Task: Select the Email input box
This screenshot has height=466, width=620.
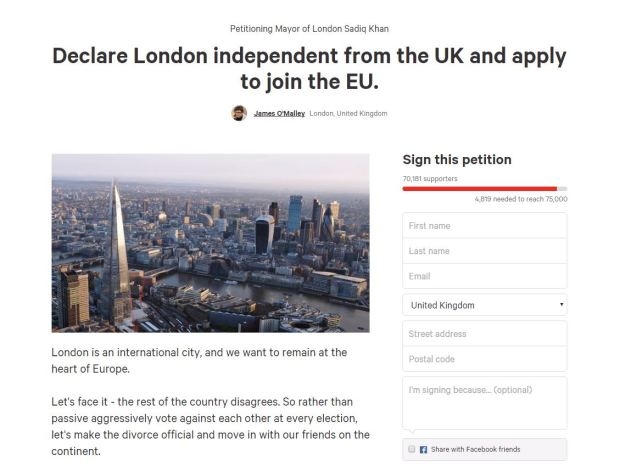Action: (x=484, y=276)
